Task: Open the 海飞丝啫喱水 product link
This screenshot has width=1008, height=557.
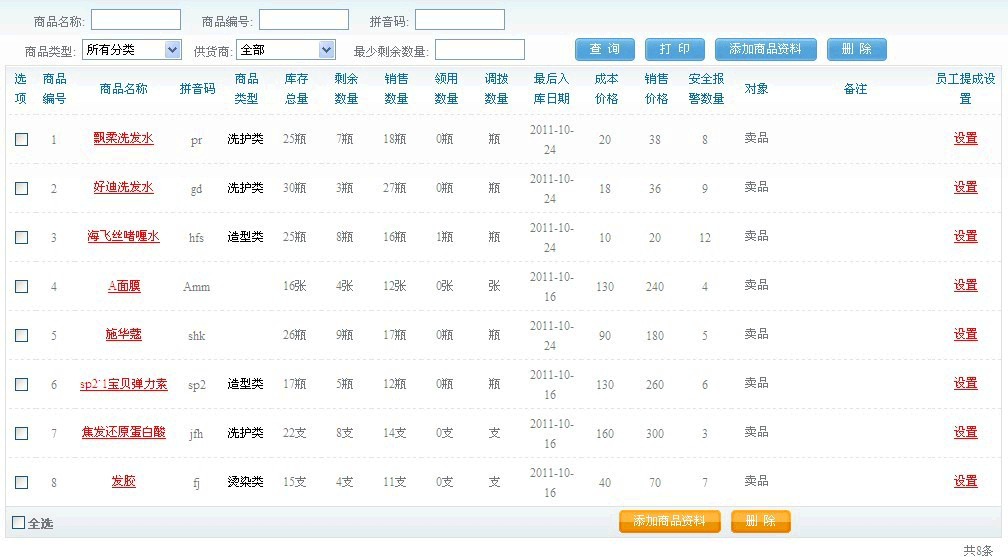Action: (124, 237)
